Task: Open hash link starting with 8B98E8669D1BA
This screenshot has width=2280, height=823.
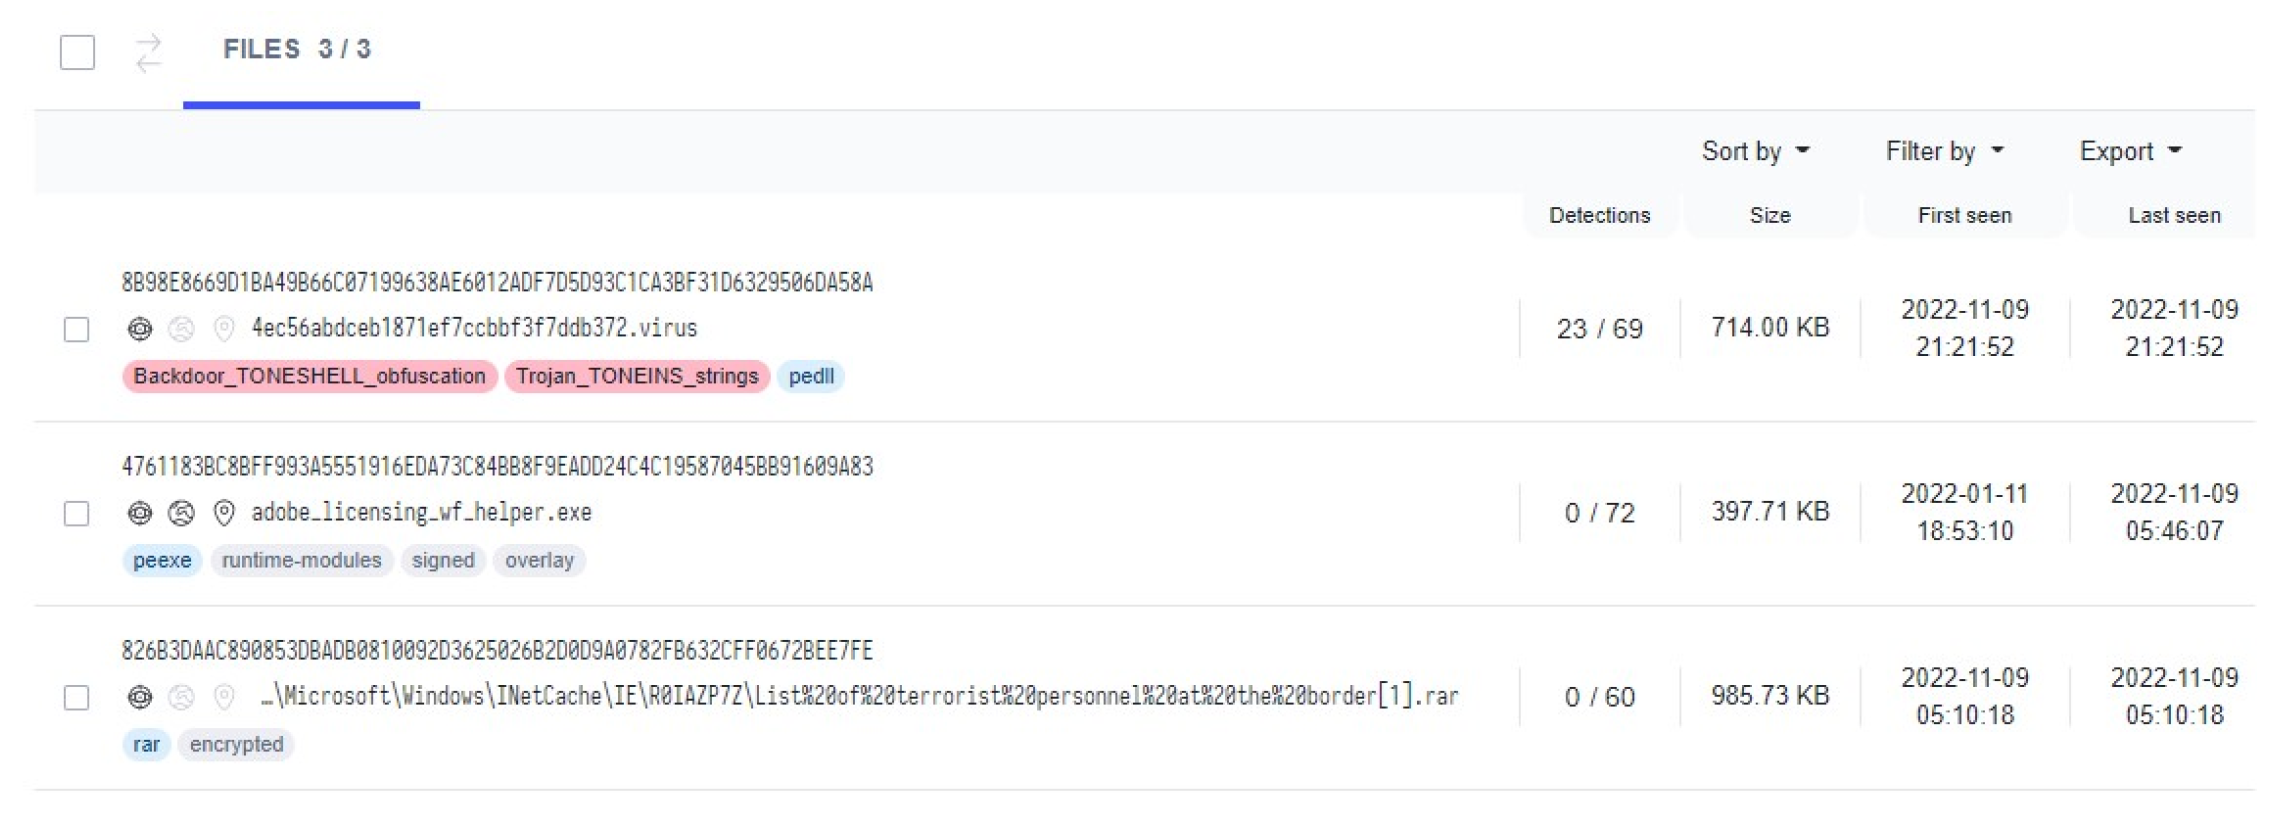Action: (x=497, y=283)
